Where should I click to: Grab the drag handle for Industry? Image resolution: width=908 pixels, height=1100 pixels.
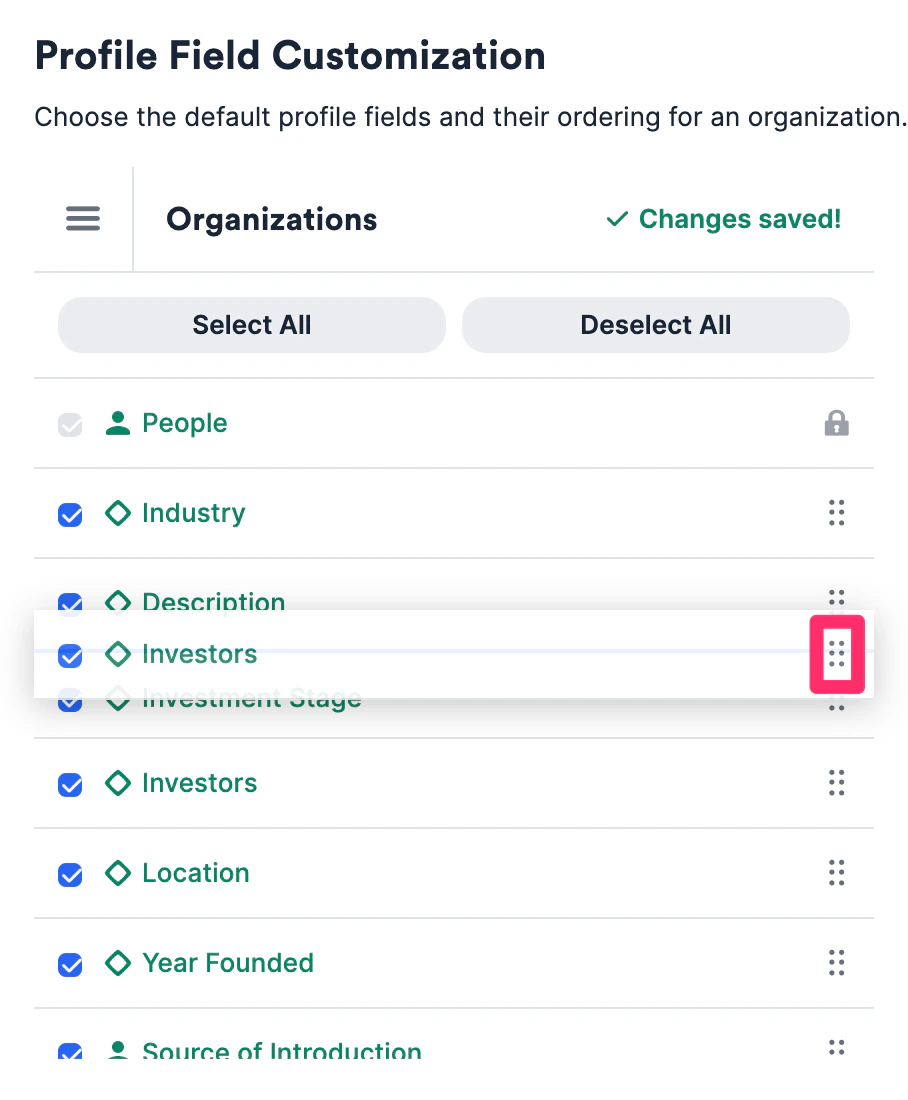pyautogui.click(x=836, y=513)
